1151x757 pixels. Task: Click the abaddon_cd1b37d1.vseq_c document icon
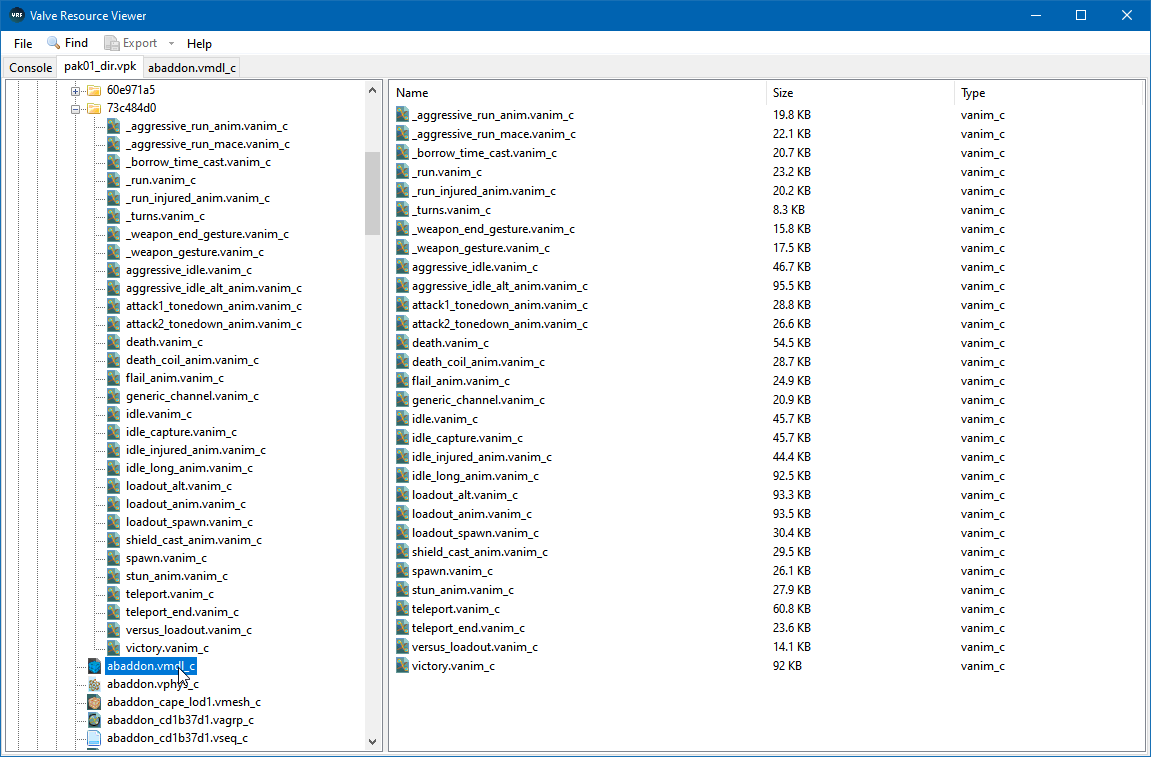[x=95, y=738]
